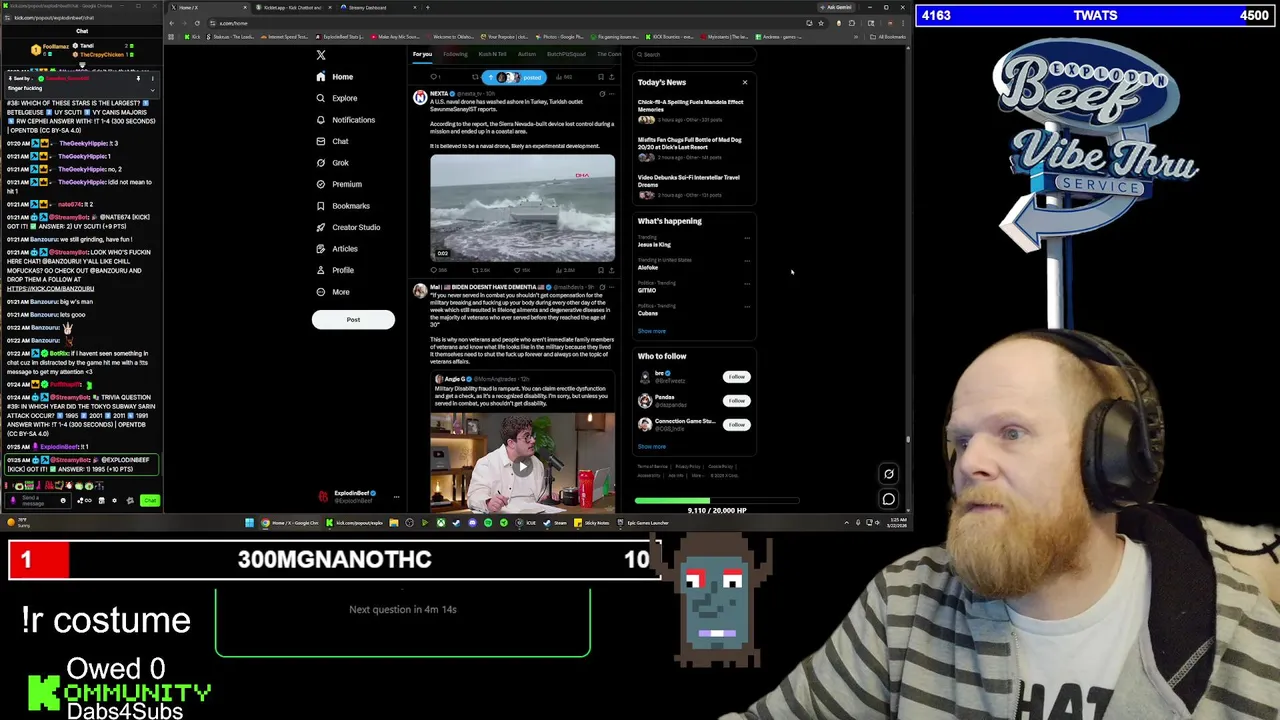The width and height of the screenshot is (1280, 720).
Task: Open options for Jesus is King trend
Action: (x=747, y=238)
